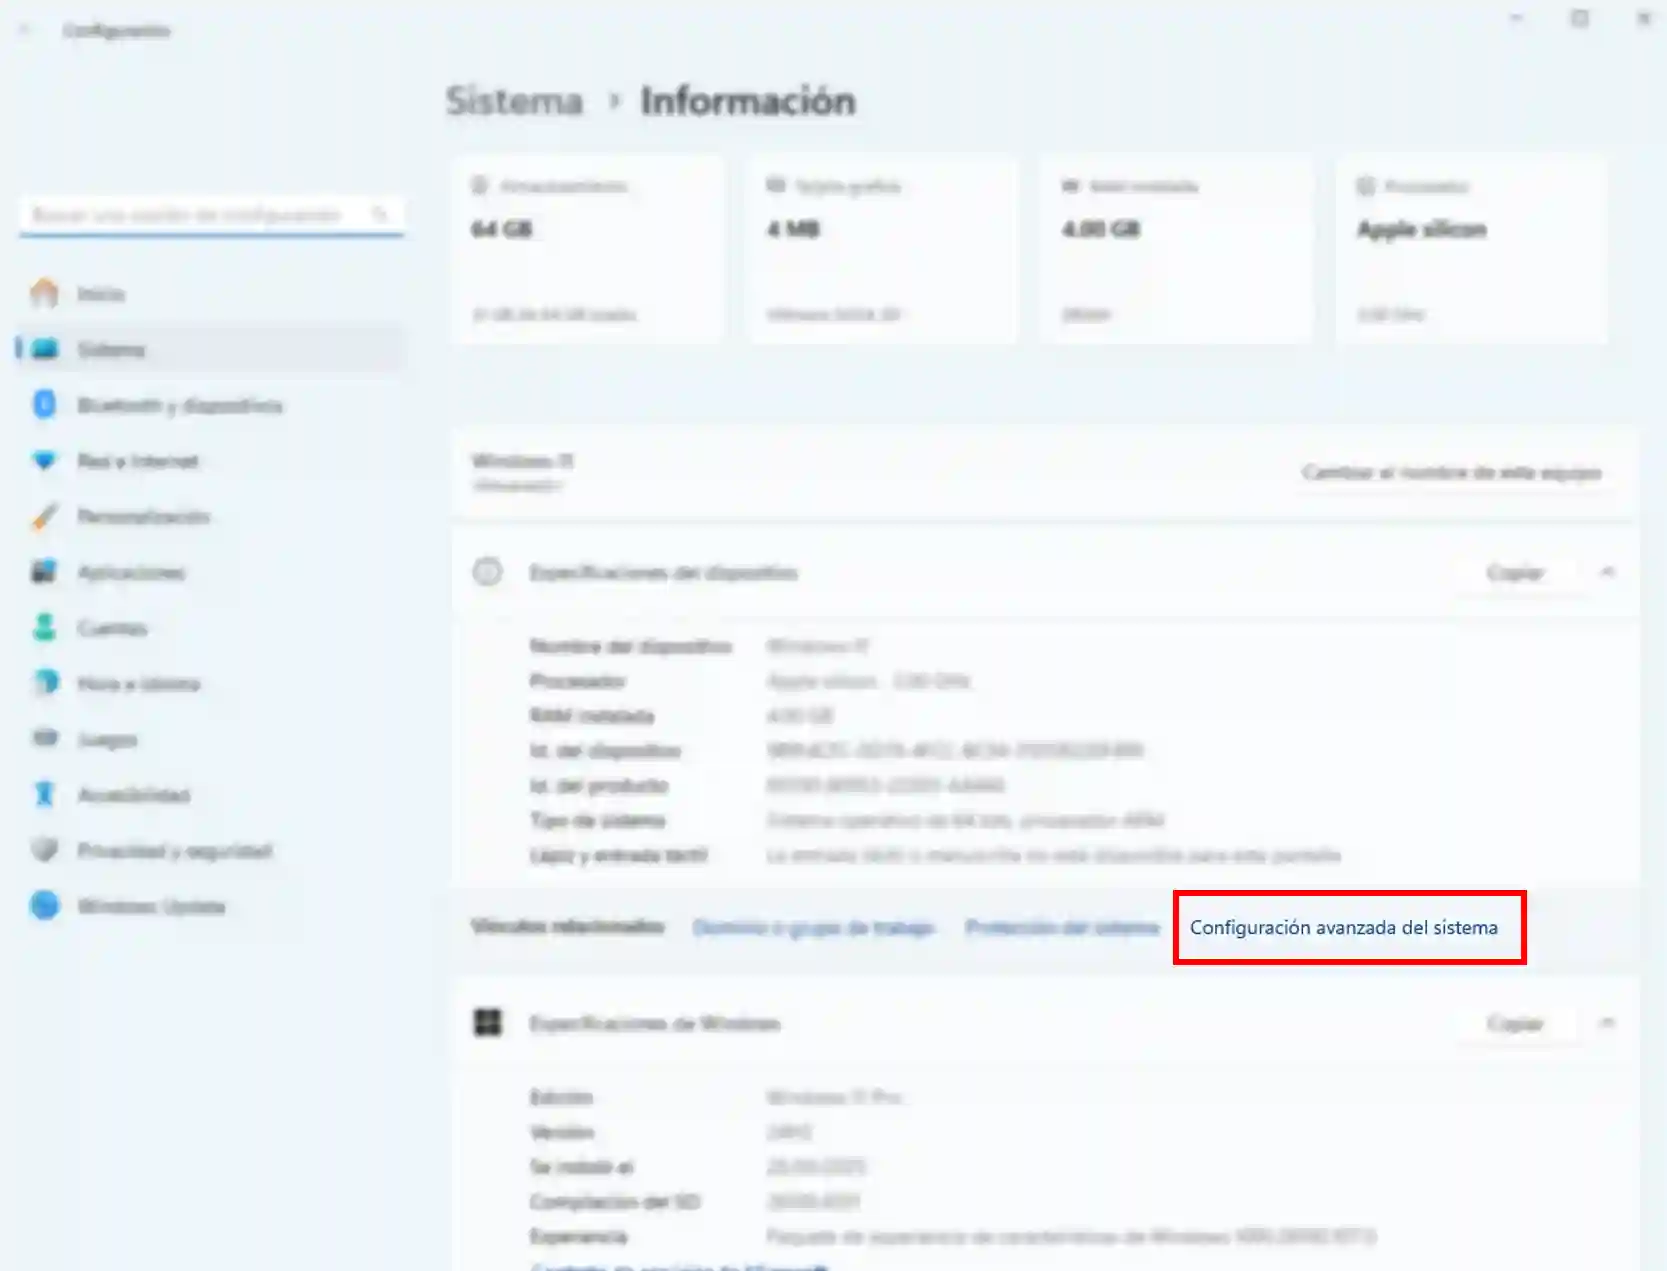1667x1271 pixels.
Task: Open Cuentas settings
Action: click(x=211, y=628)
